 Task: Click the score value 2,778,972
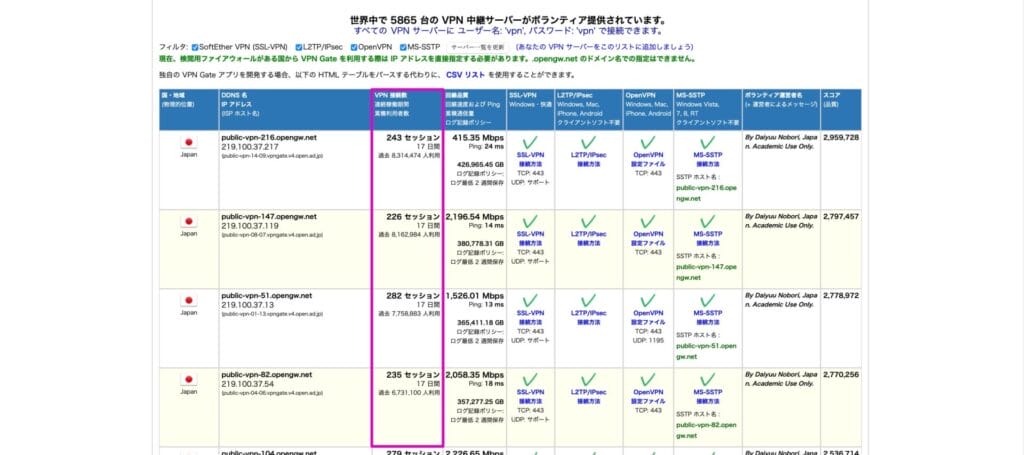pyautogui.click(x=841, y=296)
